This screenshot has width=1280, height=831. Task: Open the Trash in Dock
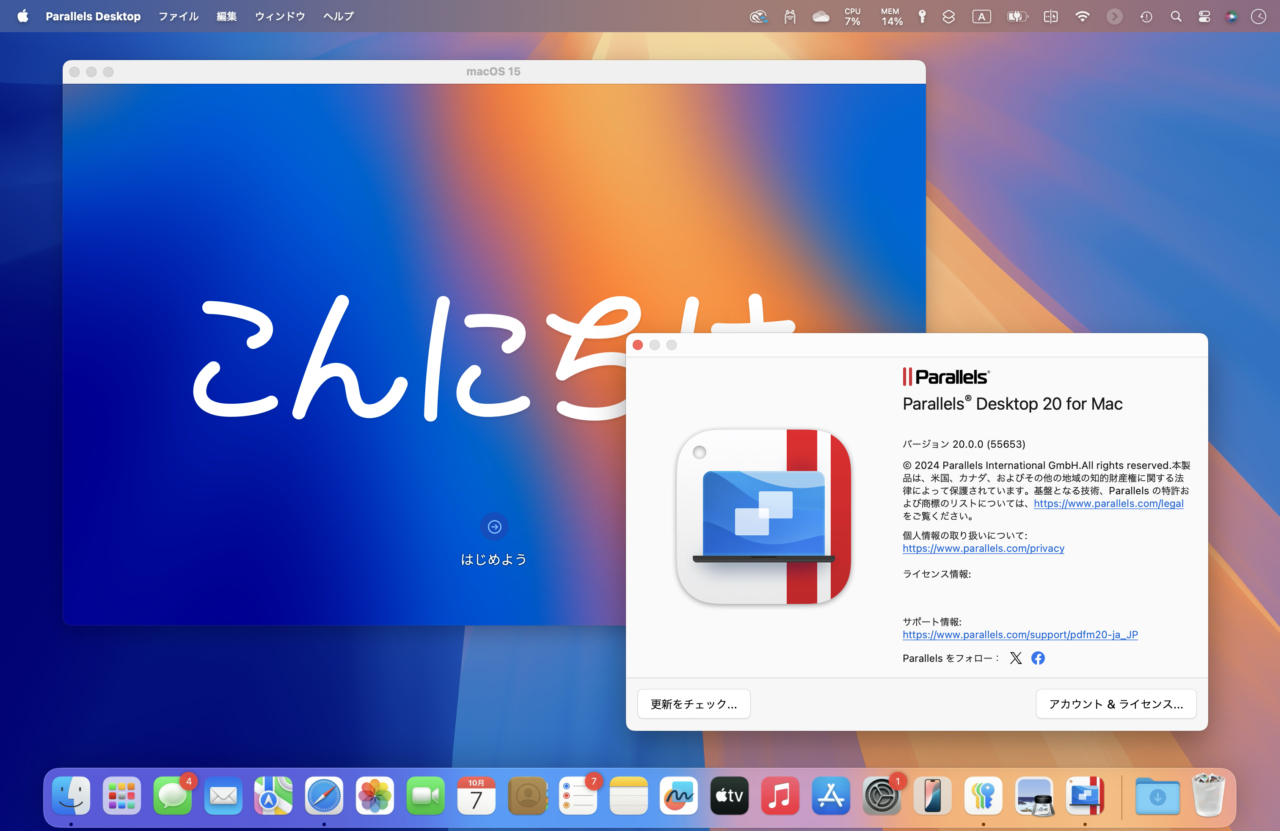[1209, 796]
